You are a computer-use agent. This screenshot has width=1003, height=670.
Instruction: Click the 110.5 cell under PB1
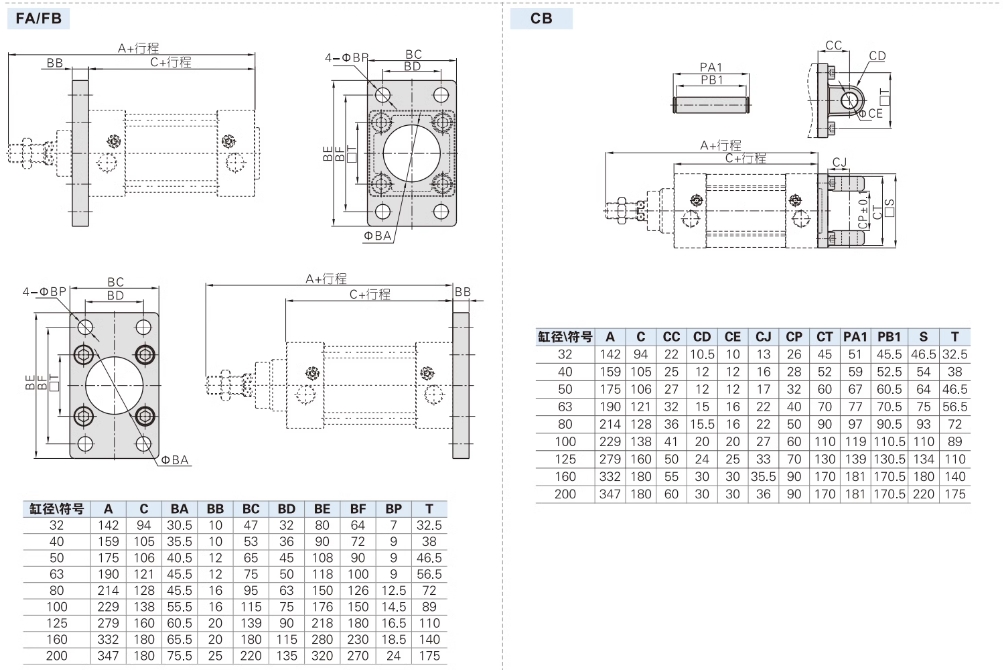pyautogui.click(x=889, y=442)
